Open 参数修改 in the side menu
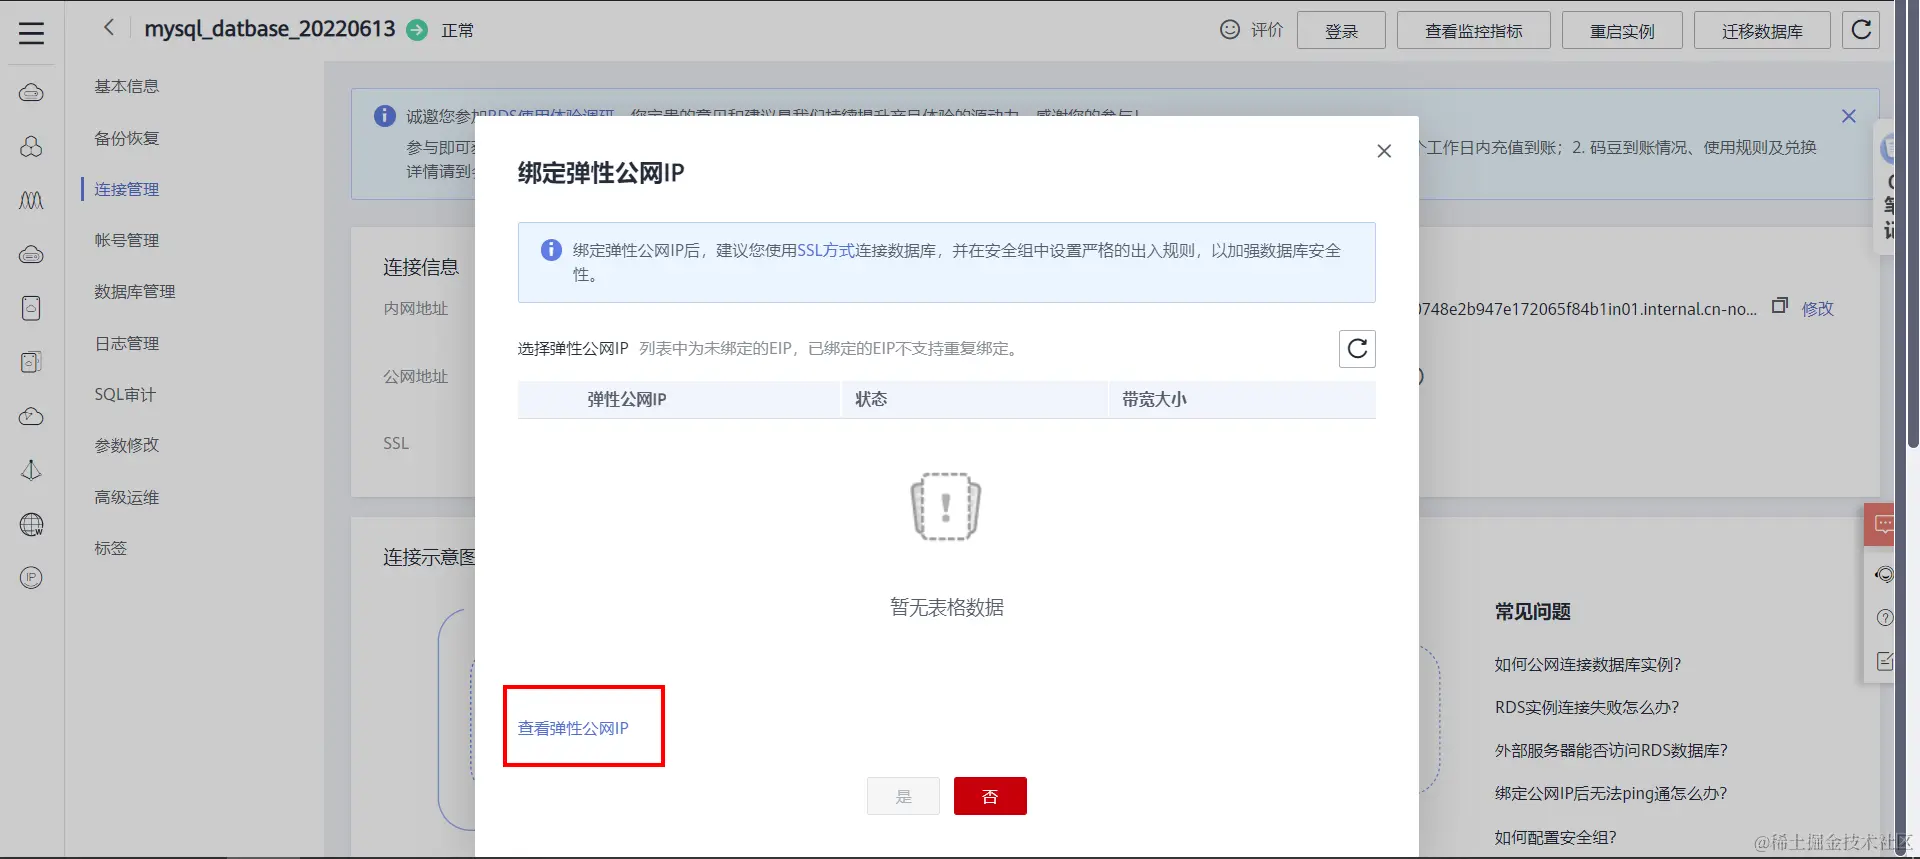Image resolution: width=1920 pixels, height=859 pixels. coord(127,445)
